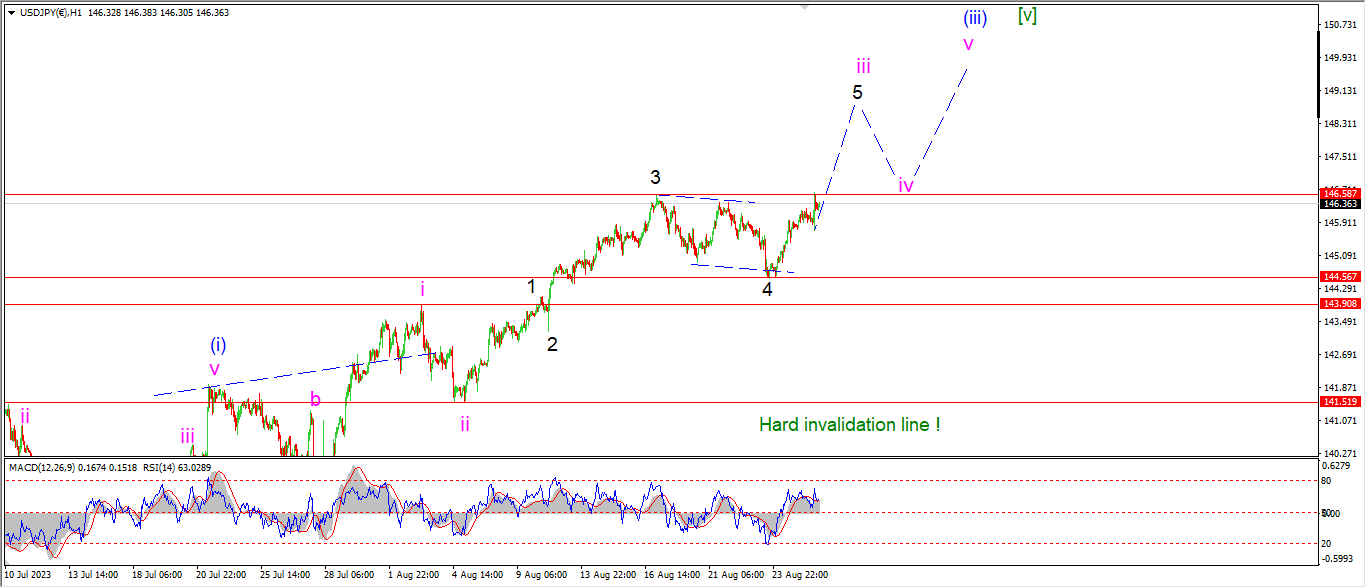Click the 149.131 price axis value

[x=1340, y=90]
